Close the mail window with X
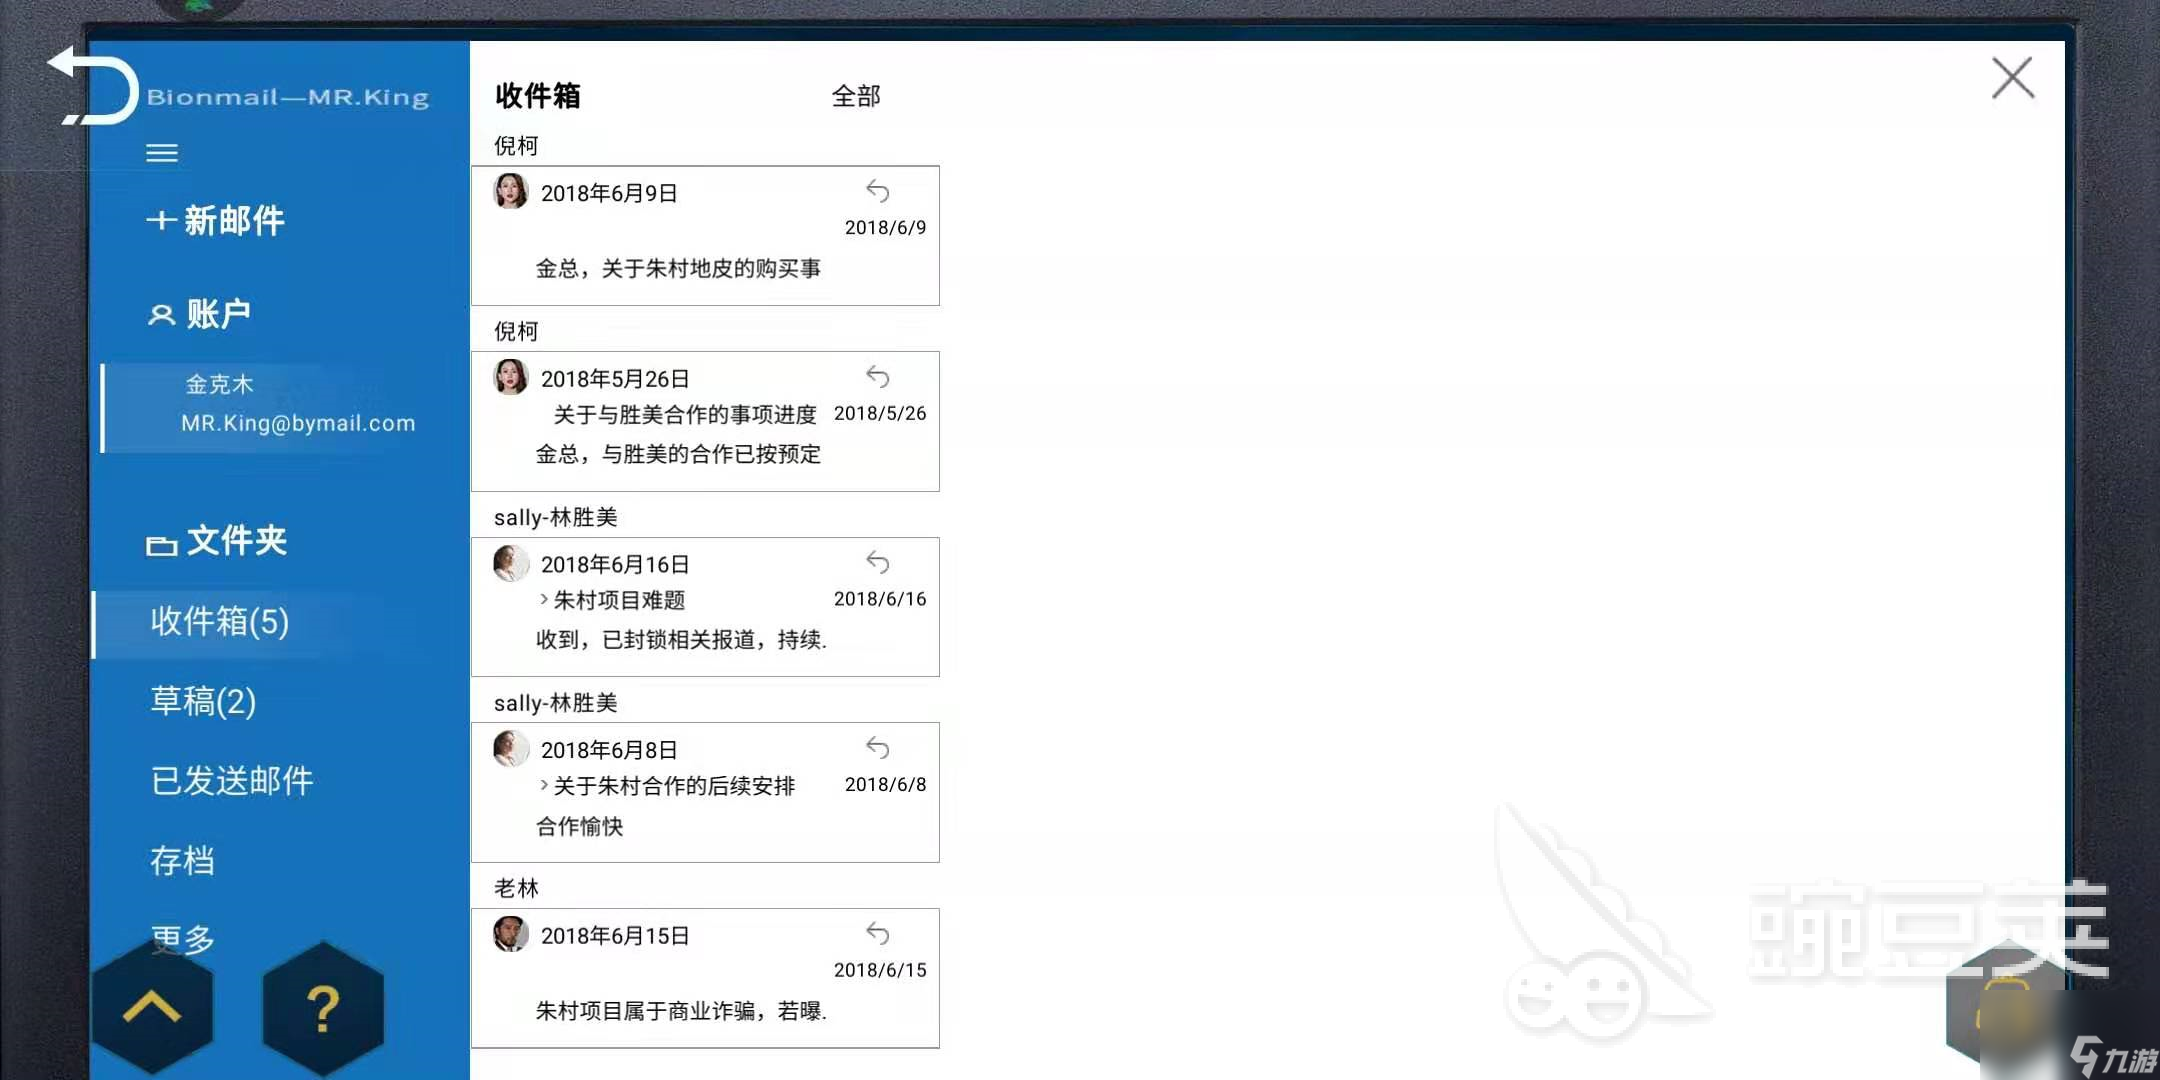The height and width of the screenshot is (1080, 2160). click(x=2012, y=78)
